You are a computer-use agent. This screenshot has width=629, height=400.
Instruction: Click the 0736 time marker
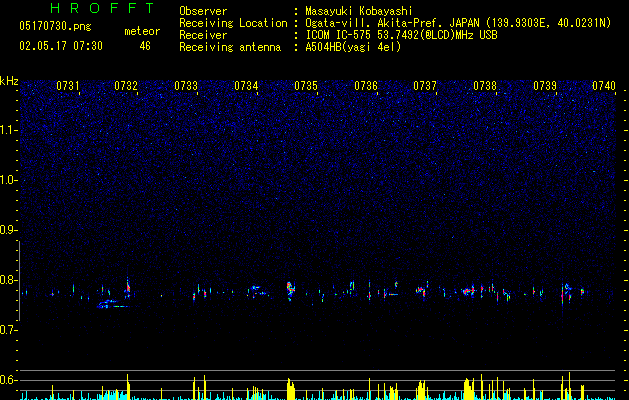pyautogui.click(x=366, y=86)
